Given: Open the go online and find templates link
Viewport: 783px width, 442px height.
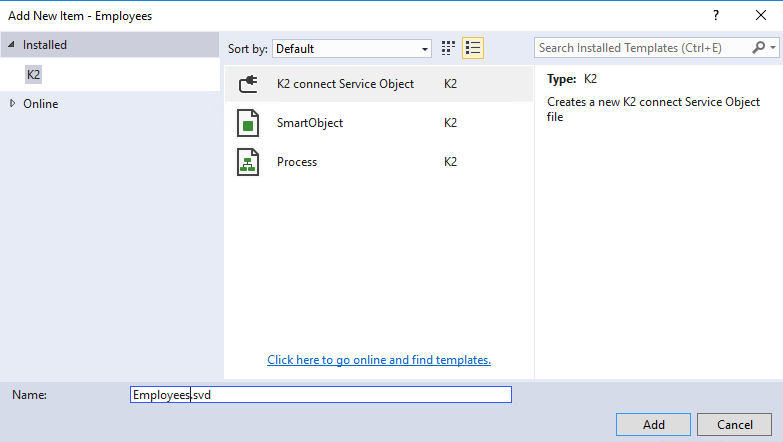Looking at the screenshot, I should click(379, 360).
